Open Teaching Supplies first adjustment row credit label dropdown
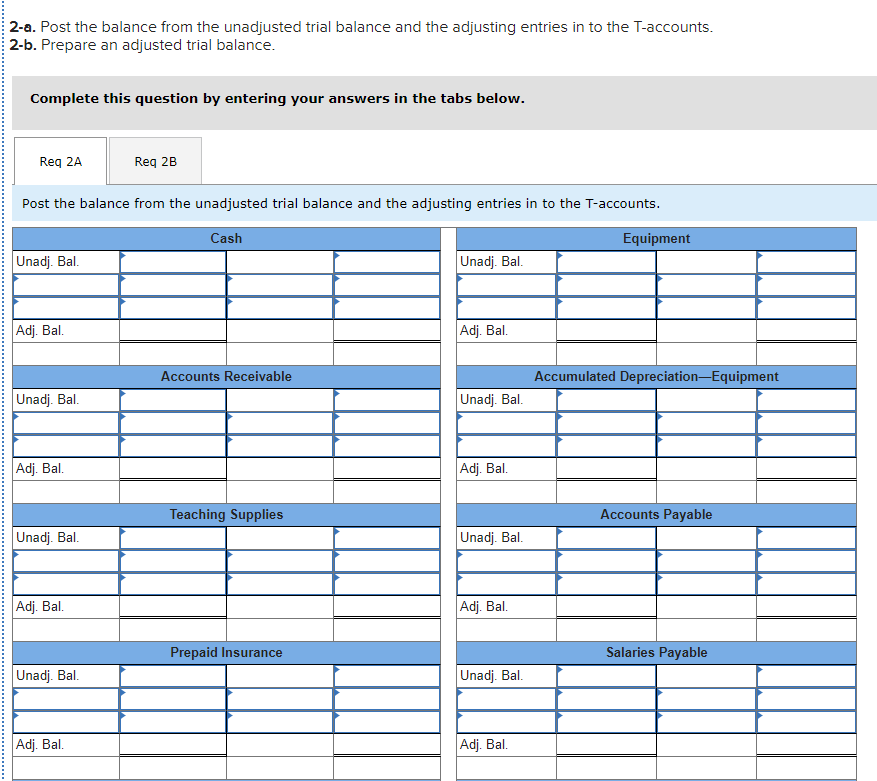The width and height of the screenshot is (877, 781). coord(280,561)
